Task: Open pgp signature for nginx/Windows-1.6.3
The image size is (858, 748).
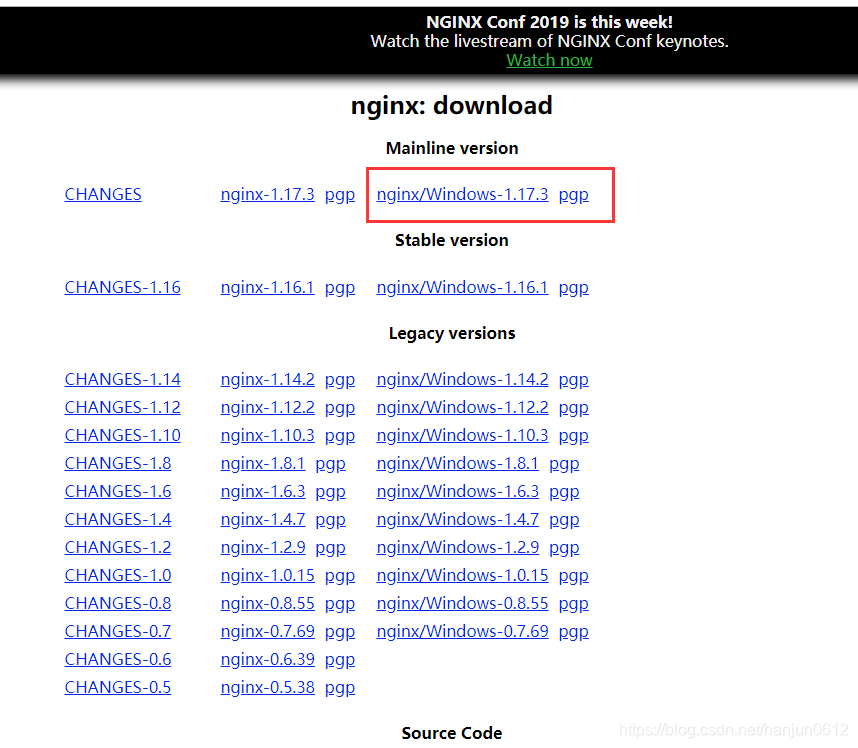Action: [x=564, y=492]
